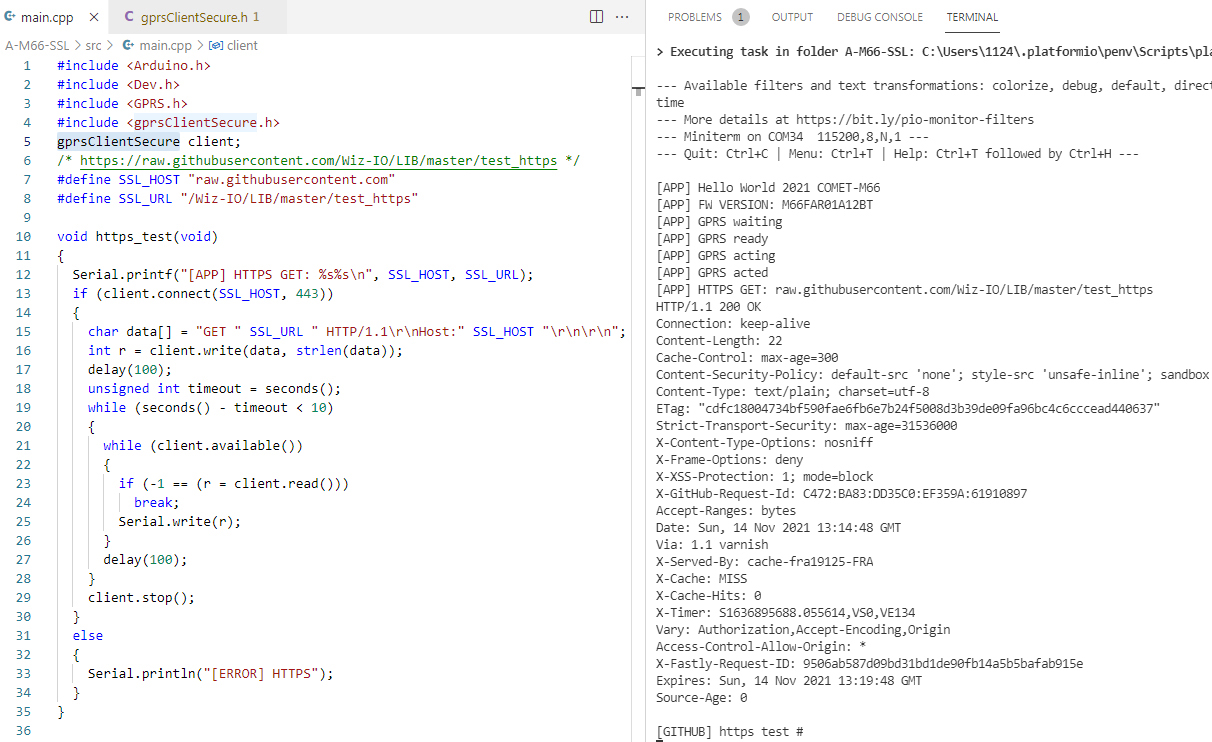Click the gprsClientSecure client declaration

point(149,141)
